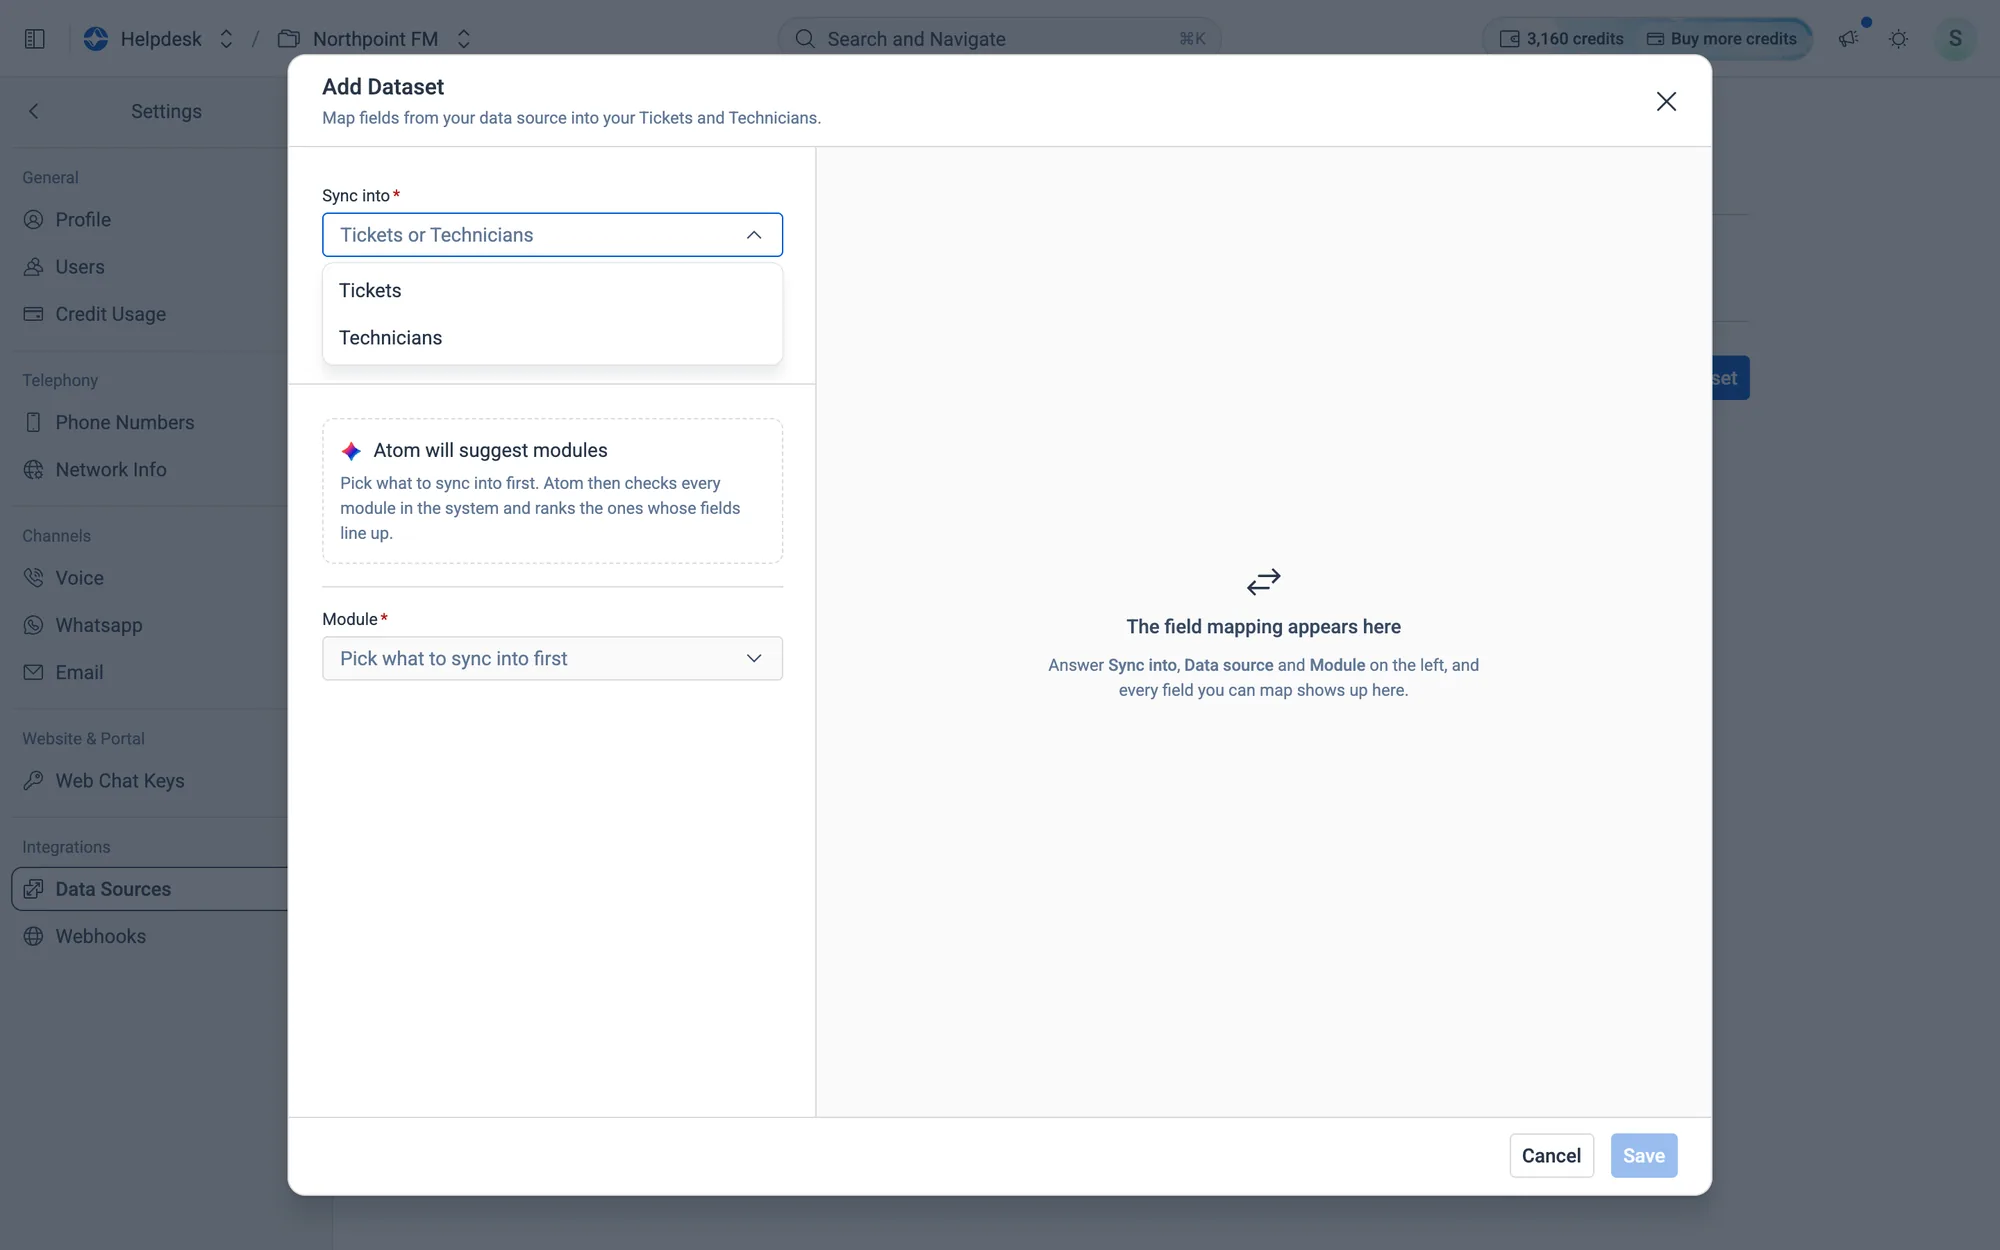This screenshot has height=1250, width=2000.
Task: Click the Phone Numbers icon
Action: click(34, 422)
